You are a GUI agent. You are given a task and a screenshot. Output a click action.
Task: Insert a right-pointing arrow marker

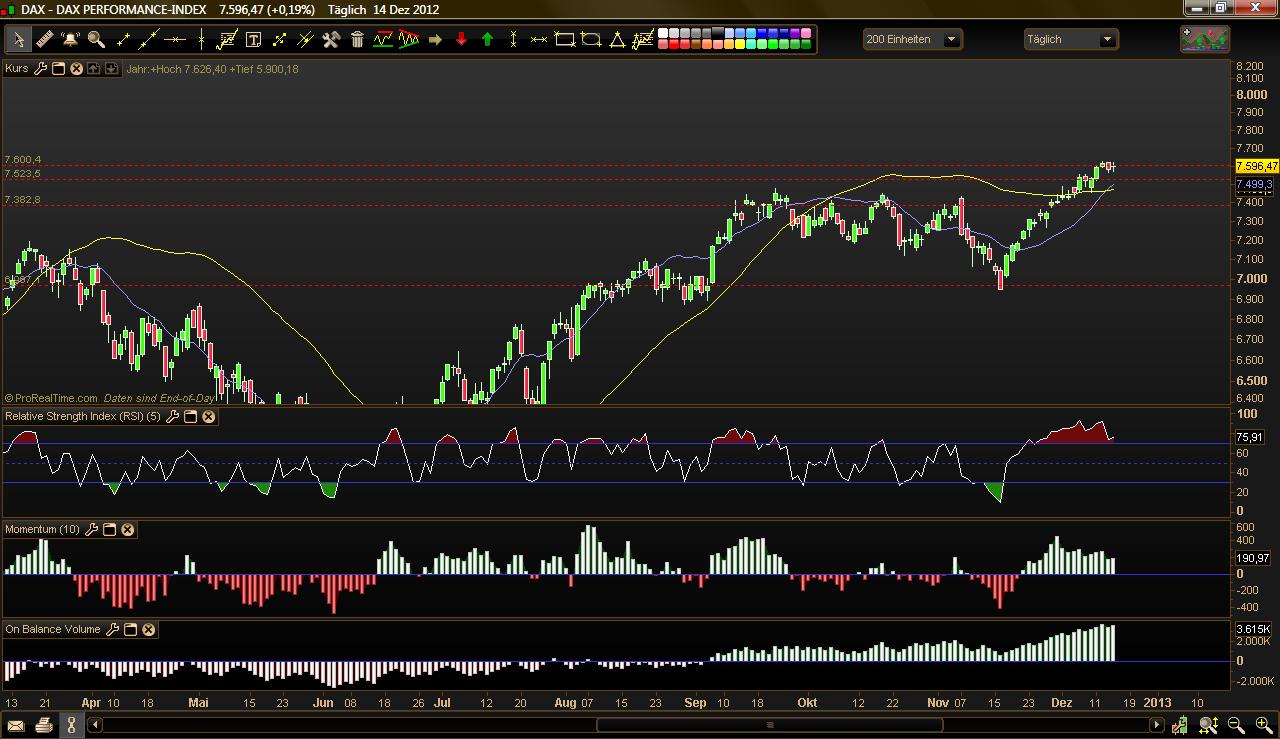(x=435, y=40)
